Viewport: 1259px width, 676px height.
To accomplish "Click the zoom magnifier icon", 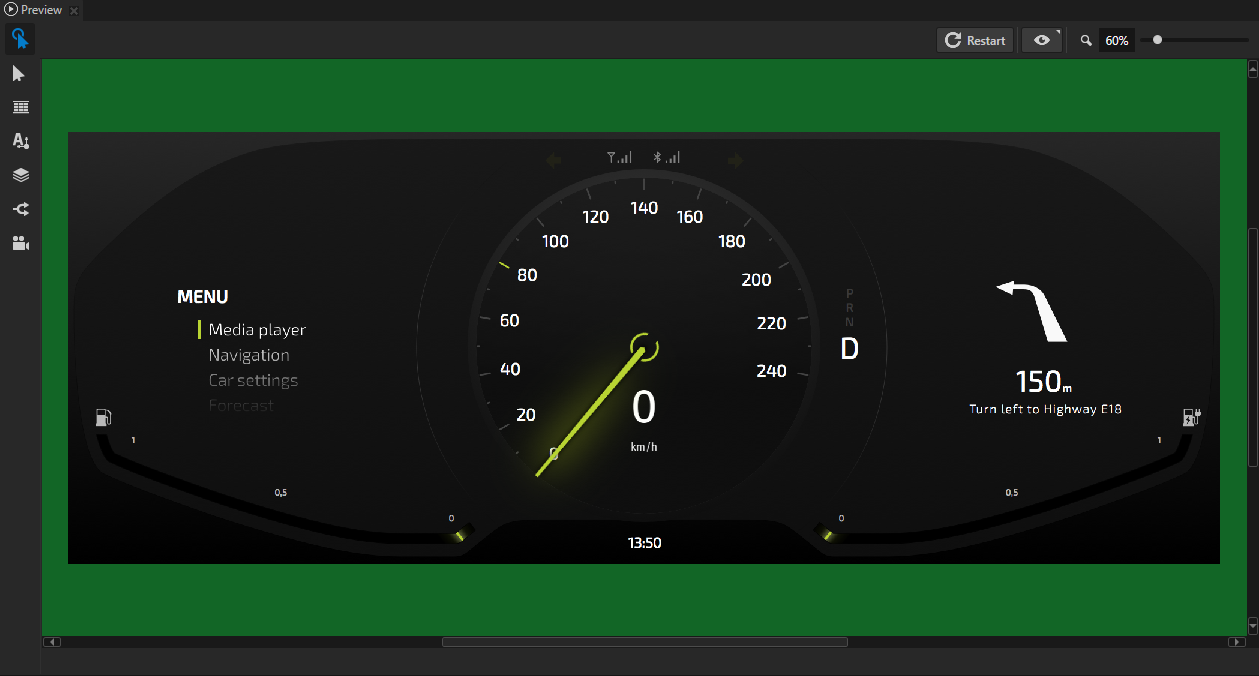I will click(x=1086, y=41).
